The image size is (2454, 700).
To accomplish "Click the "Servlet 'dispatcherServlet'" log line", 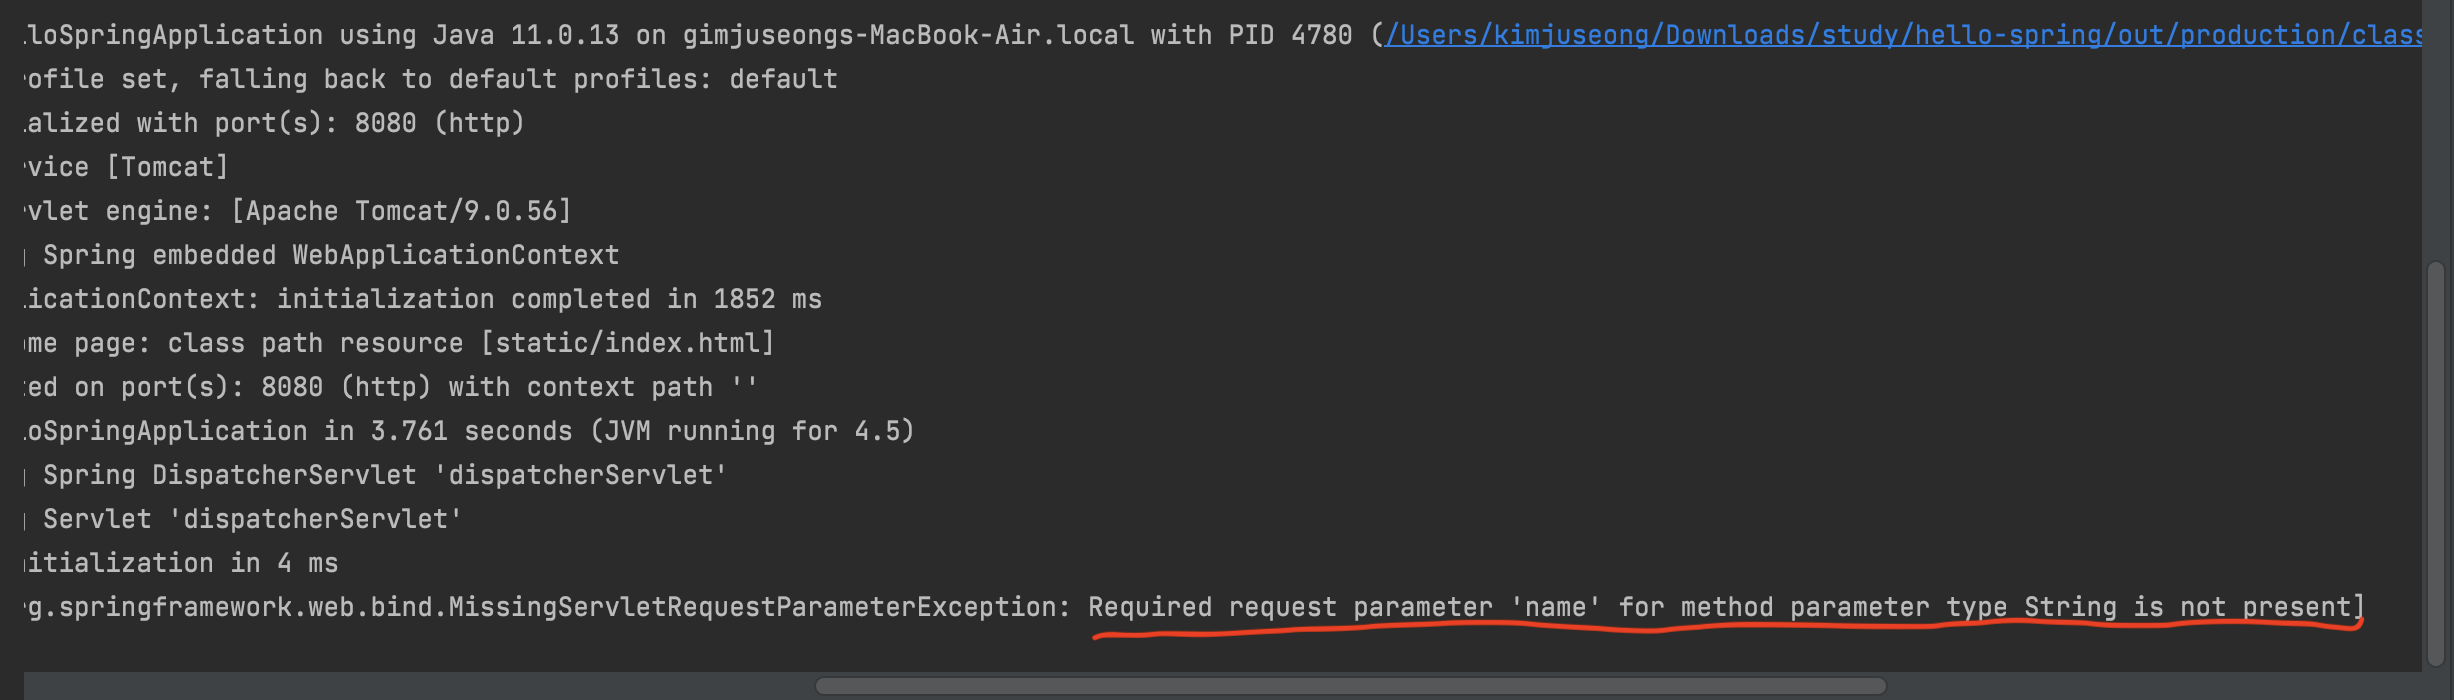I will click(253, 519).
